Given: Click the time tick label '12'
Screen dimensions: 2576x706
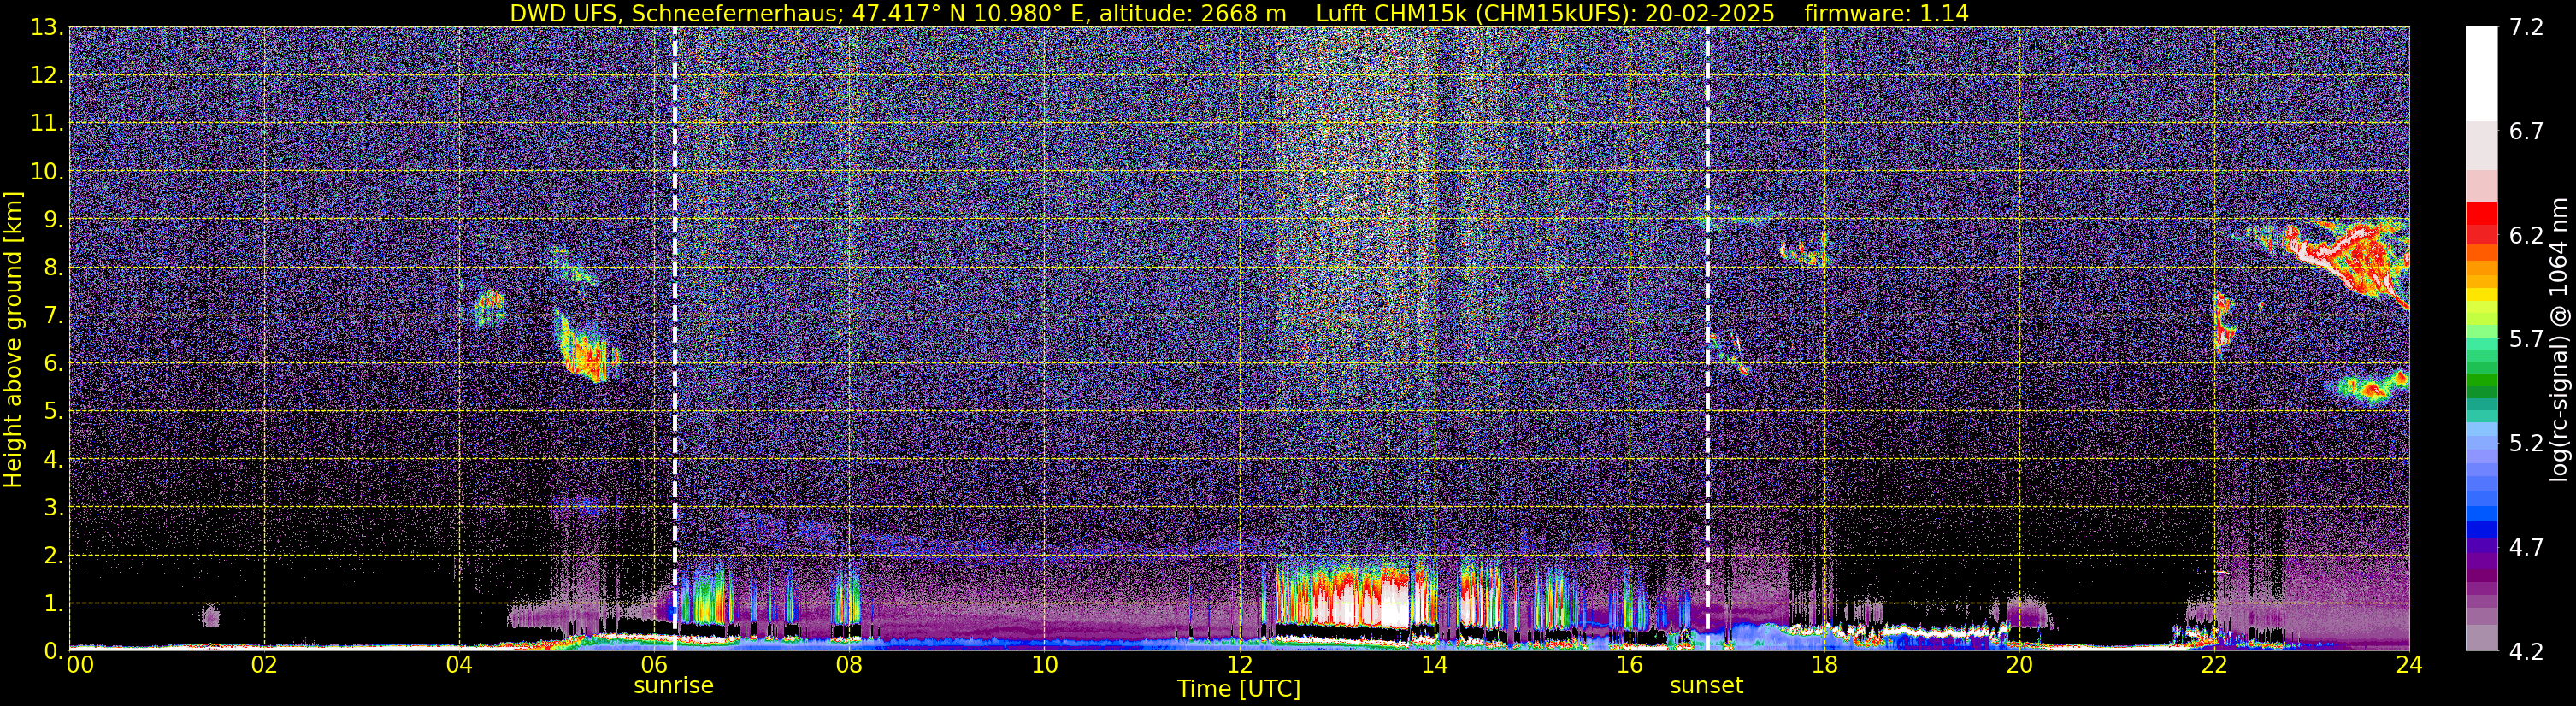Looking at the screenshot, I should pos(1239,665).
